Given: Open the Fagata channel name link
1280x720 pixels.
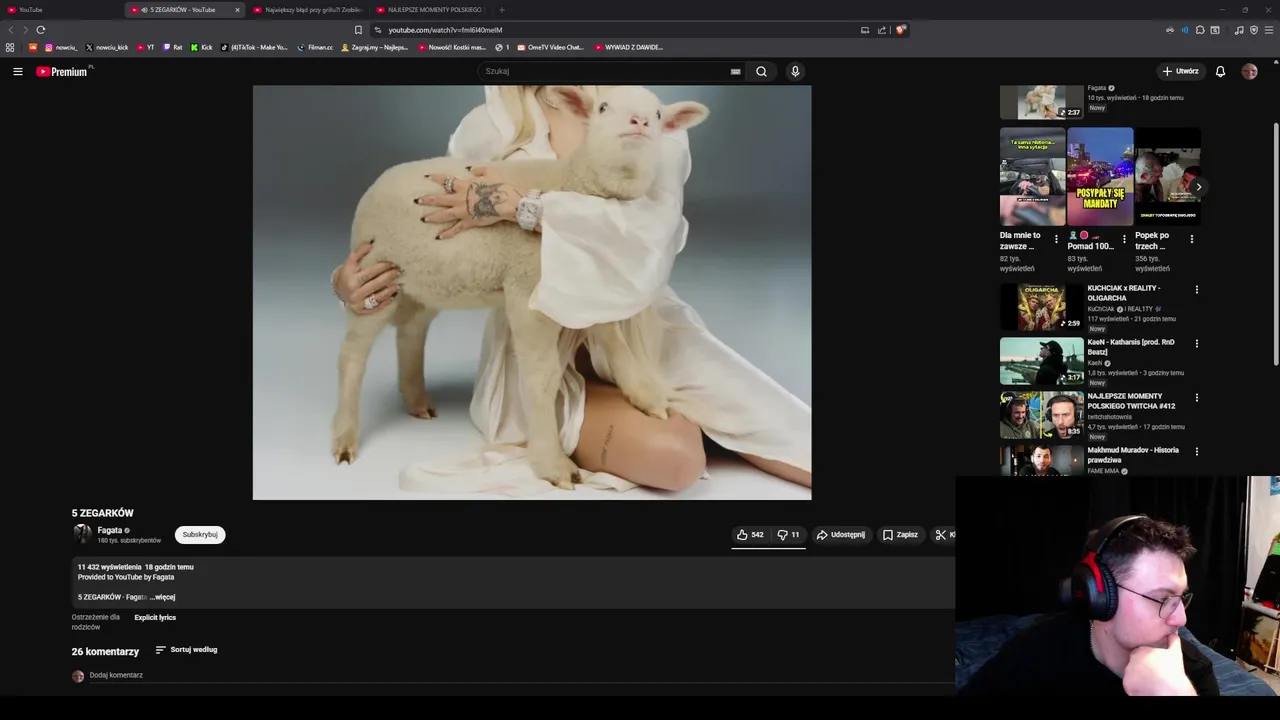Looking at the screenshot, I should [x=110, y=530].
